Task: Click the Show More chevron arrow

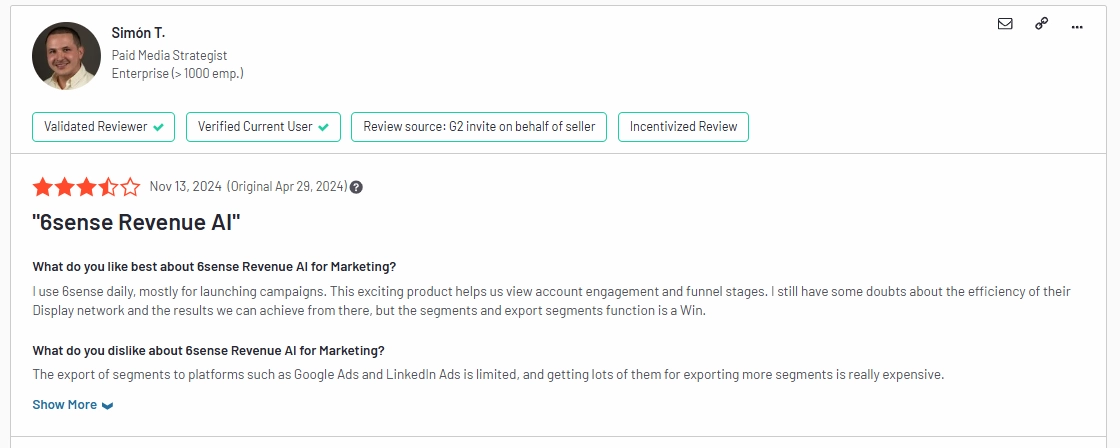Action: pyautogui.click(x=108, y=405)
